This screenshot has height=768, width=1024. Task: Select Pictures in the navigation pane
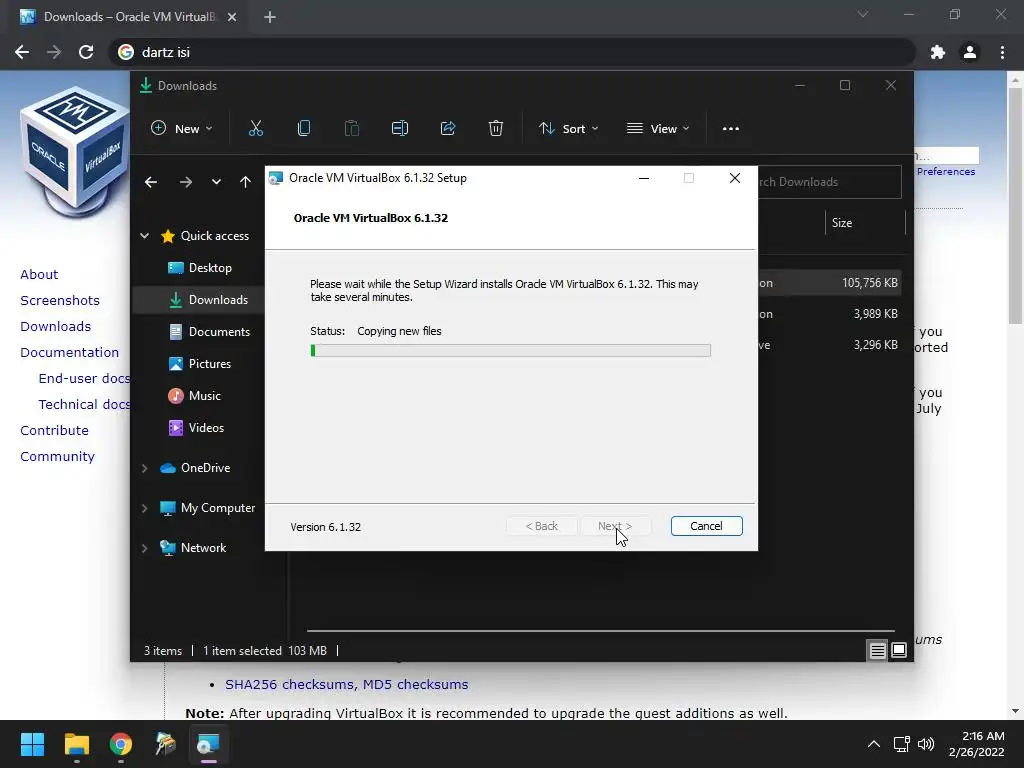point(200,364)
